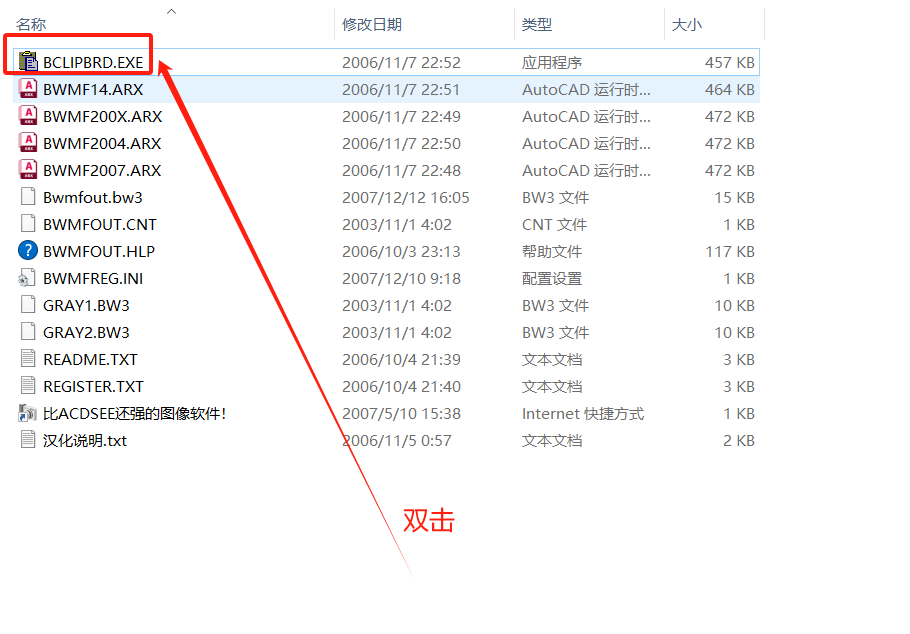Click the Bwmfout.bw3 file icon
Screen dimensions: 910x634
pos(27,196)
